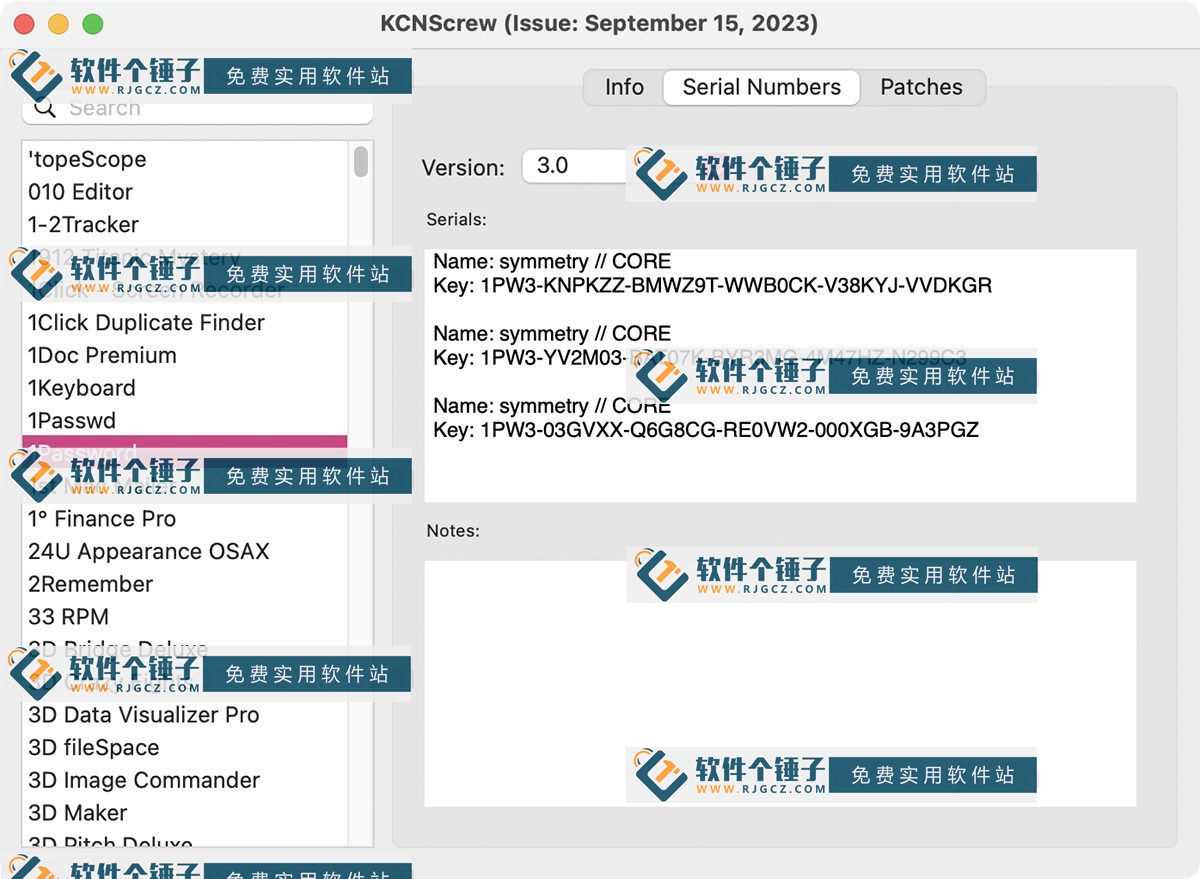Click the key starting 1PW3-03GVXX
Image resolution: width=1200 pixels, height=879 pixels.
click(705, 430)
